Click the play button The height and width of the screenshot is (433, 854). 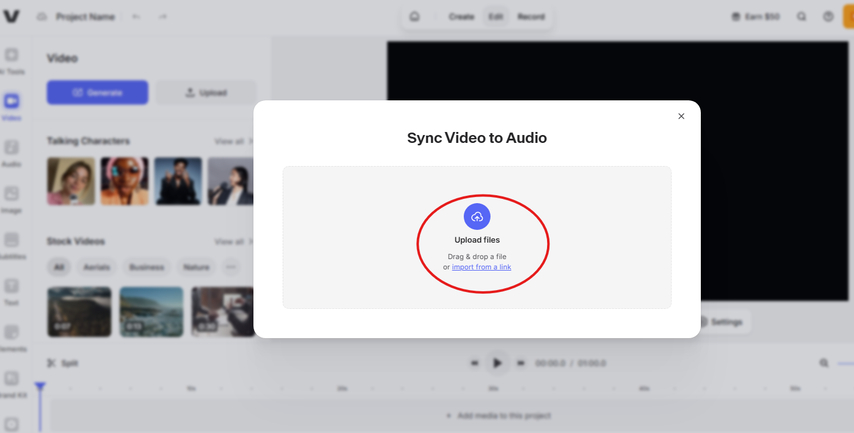(x=497, y=363)
